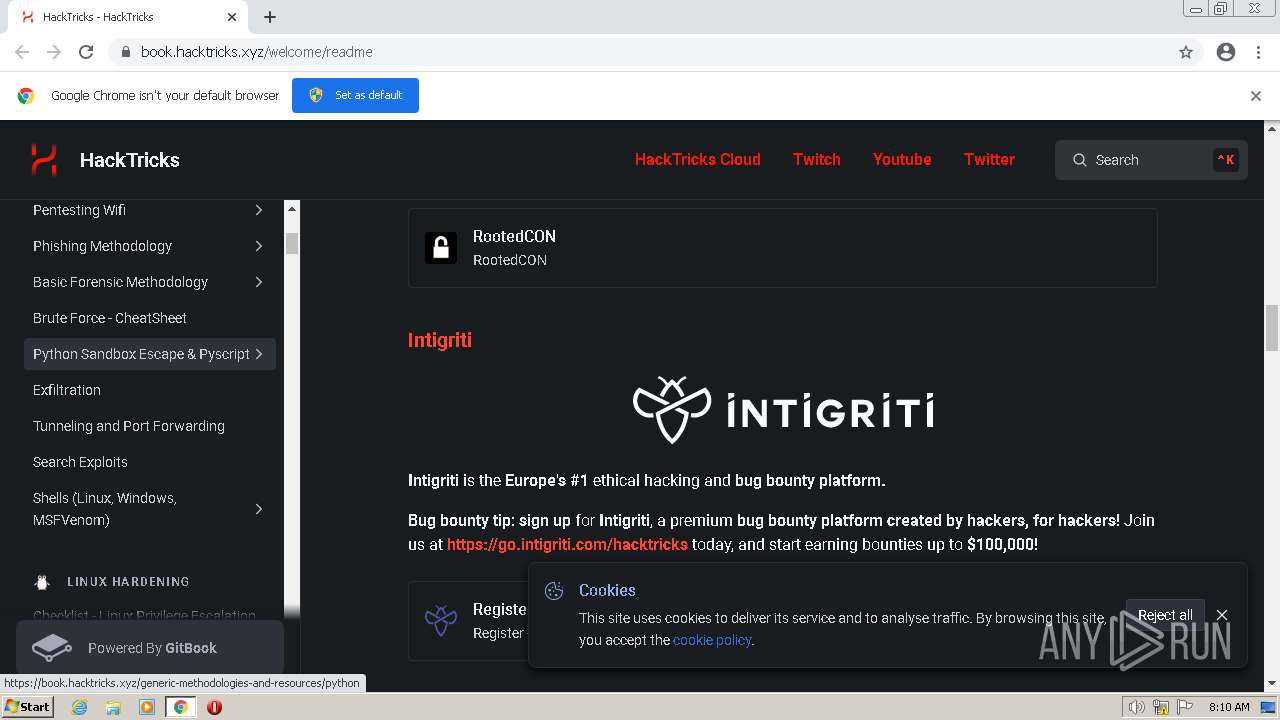
Task: Click the flag icon in system tray
Action: pos(1185,707)
